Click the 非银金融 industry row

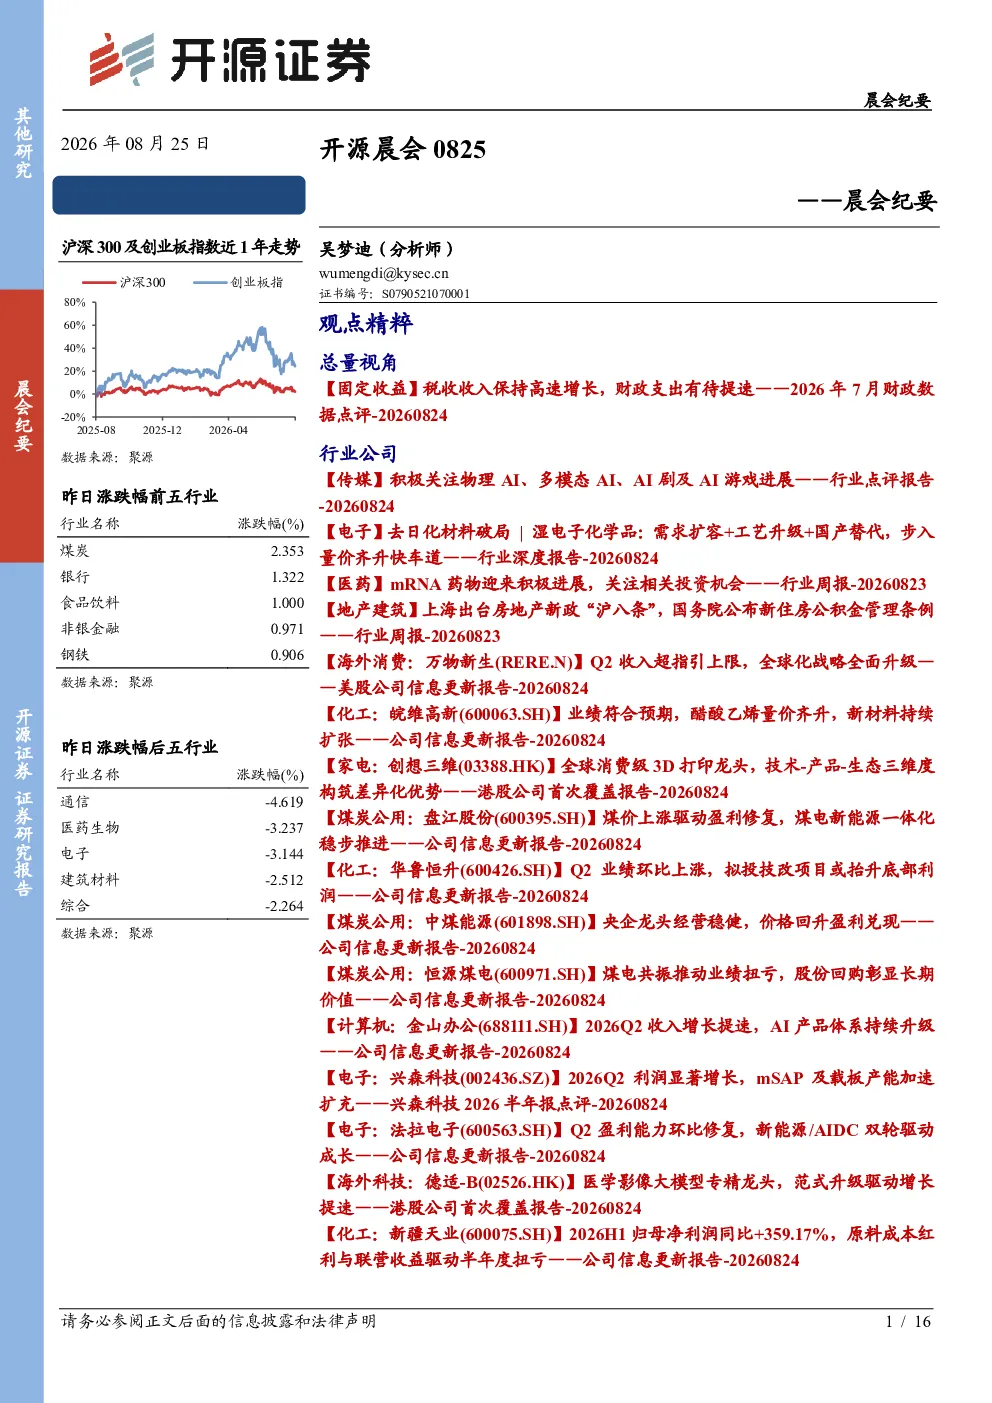[182, 629]
